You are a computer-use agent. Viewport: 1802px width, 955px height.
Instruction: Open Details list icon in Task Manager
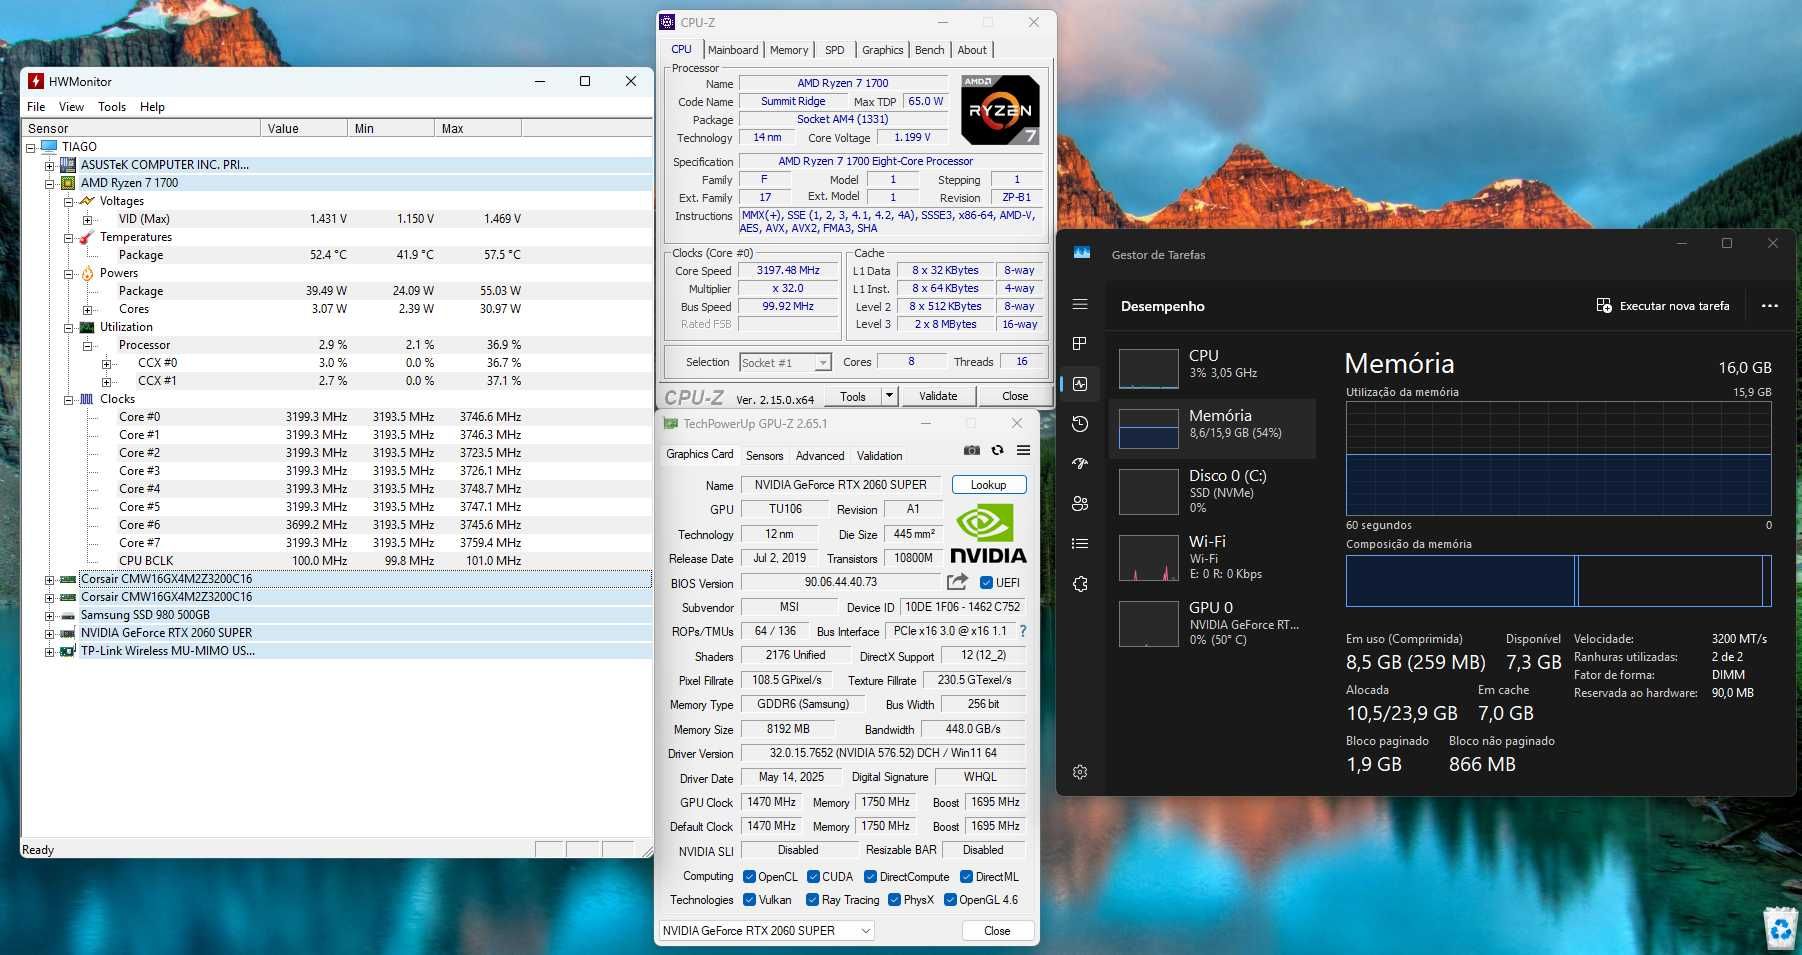[1080, 544]
